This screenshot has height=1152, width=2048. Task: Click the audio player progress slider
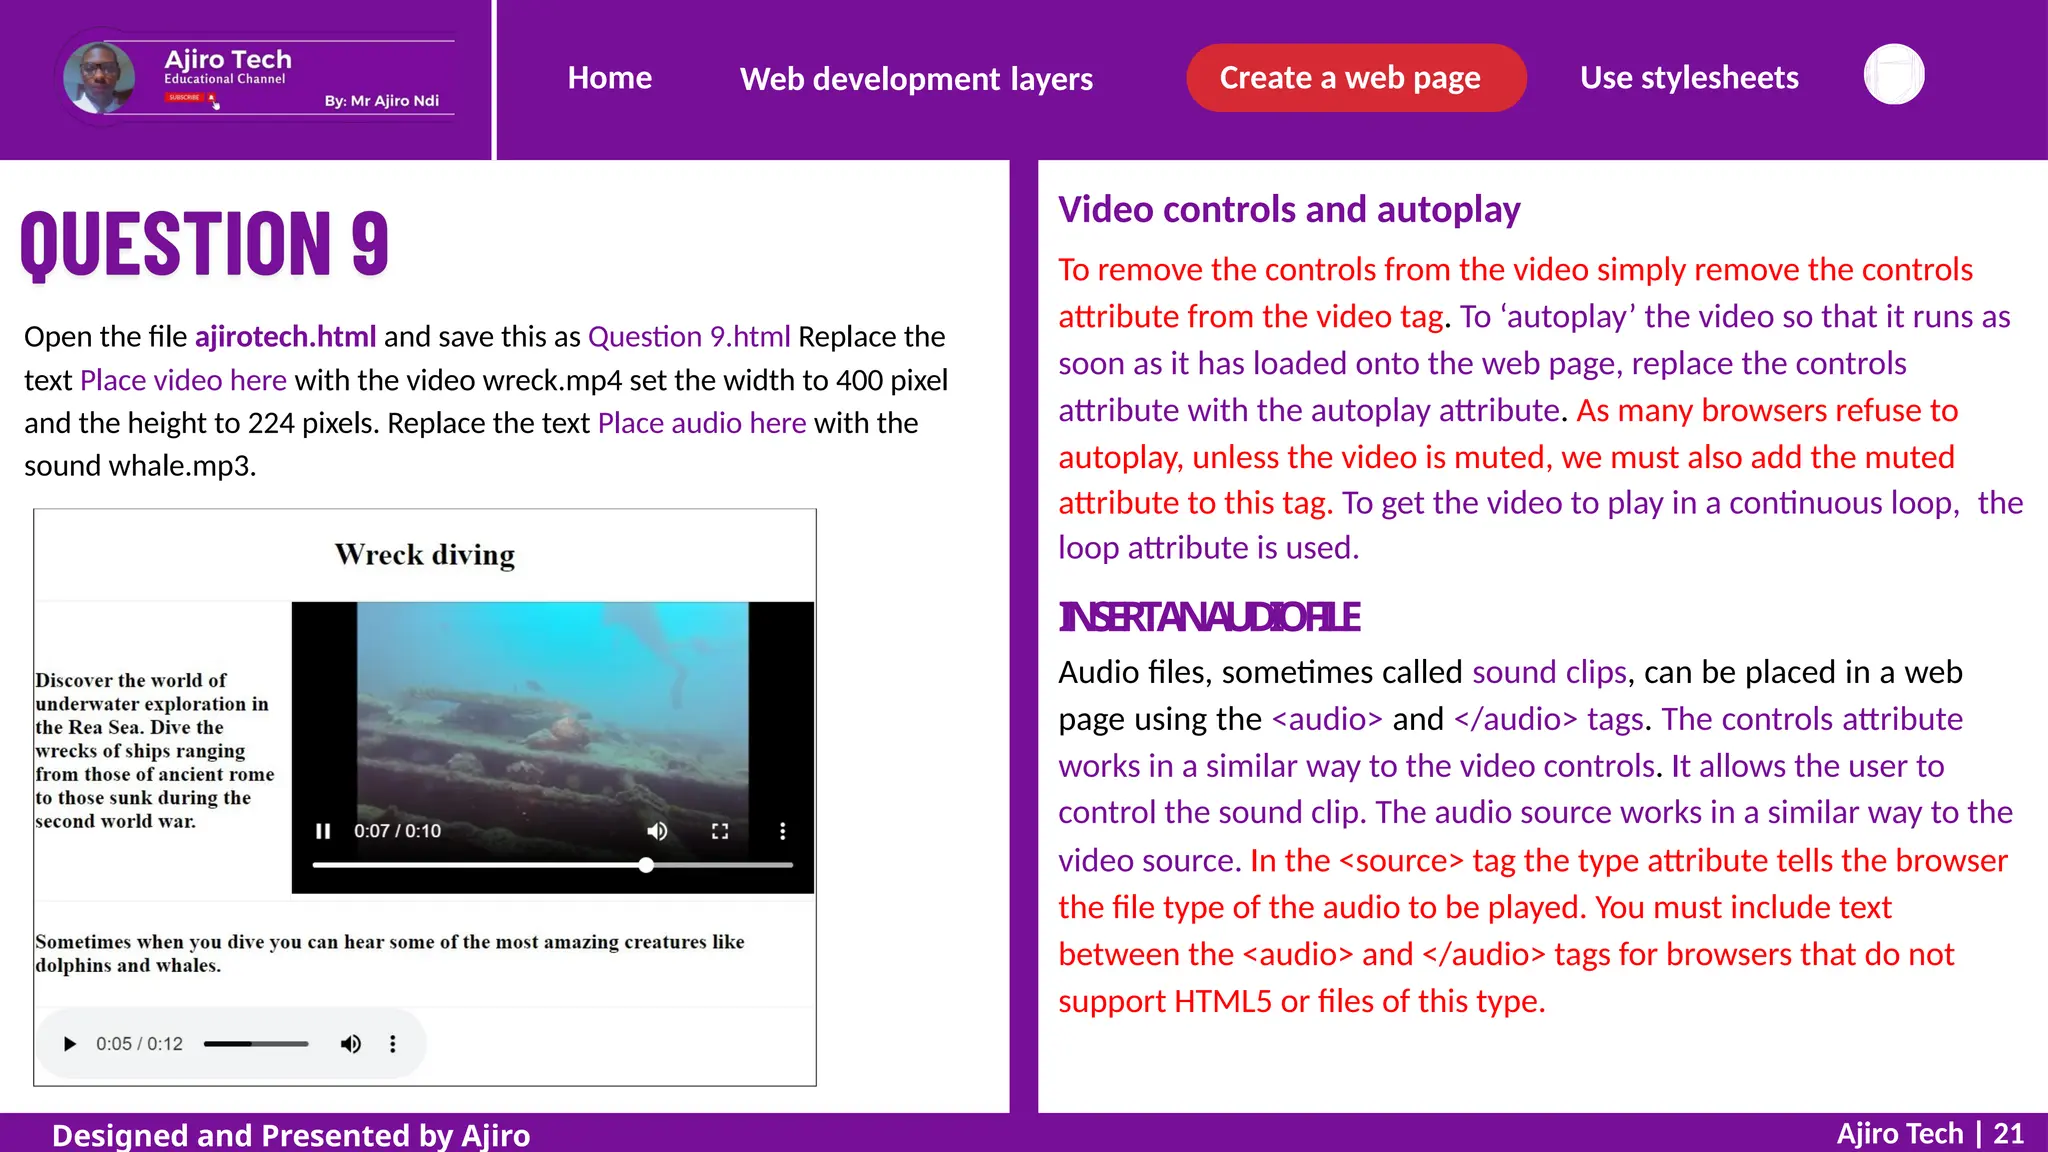tap(256, 1044)
